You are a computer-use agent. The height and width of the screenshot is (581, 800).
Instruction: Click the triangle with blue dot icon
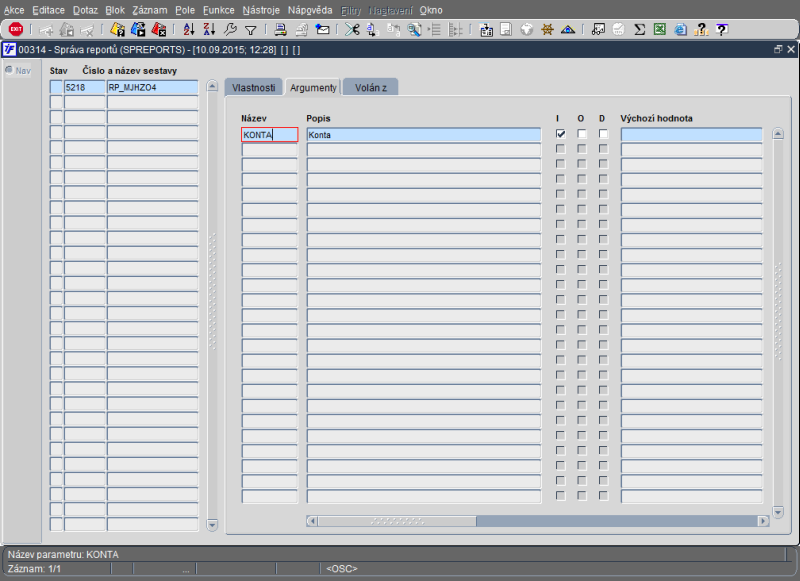568,30
